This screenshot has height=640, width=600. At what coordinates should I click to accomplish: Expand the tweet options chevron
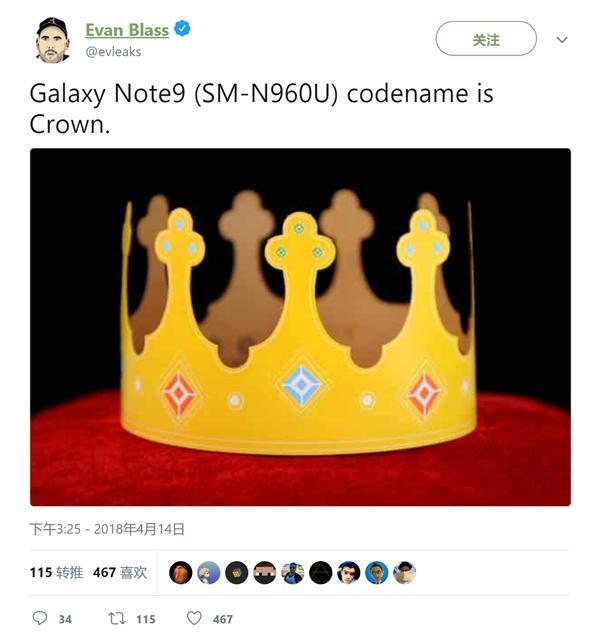coord(562,40)
